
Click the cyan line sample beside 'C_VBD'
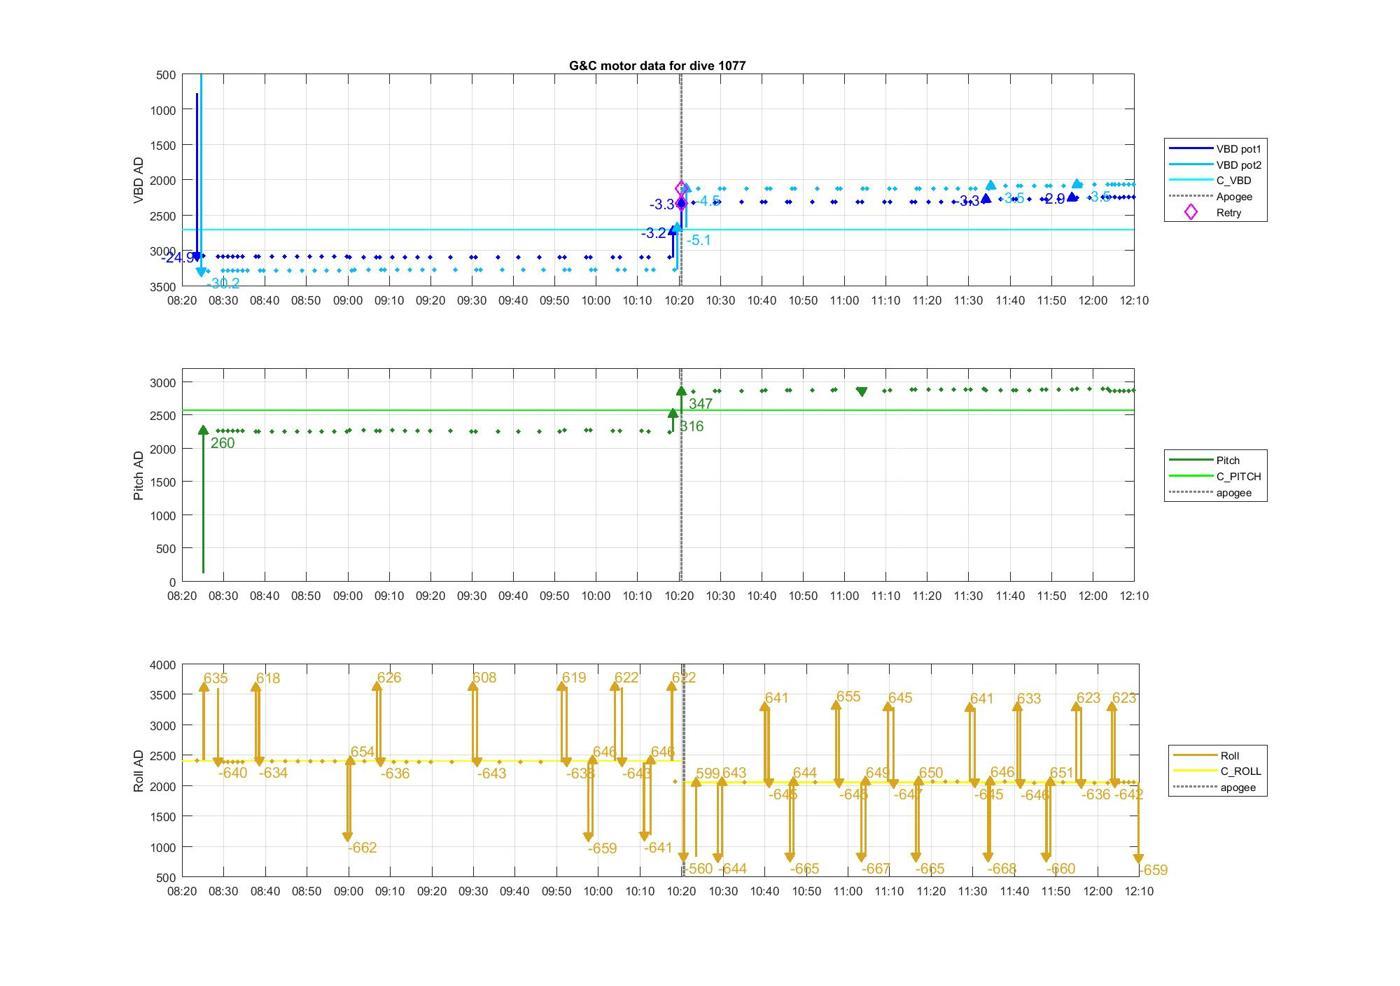1190,181
